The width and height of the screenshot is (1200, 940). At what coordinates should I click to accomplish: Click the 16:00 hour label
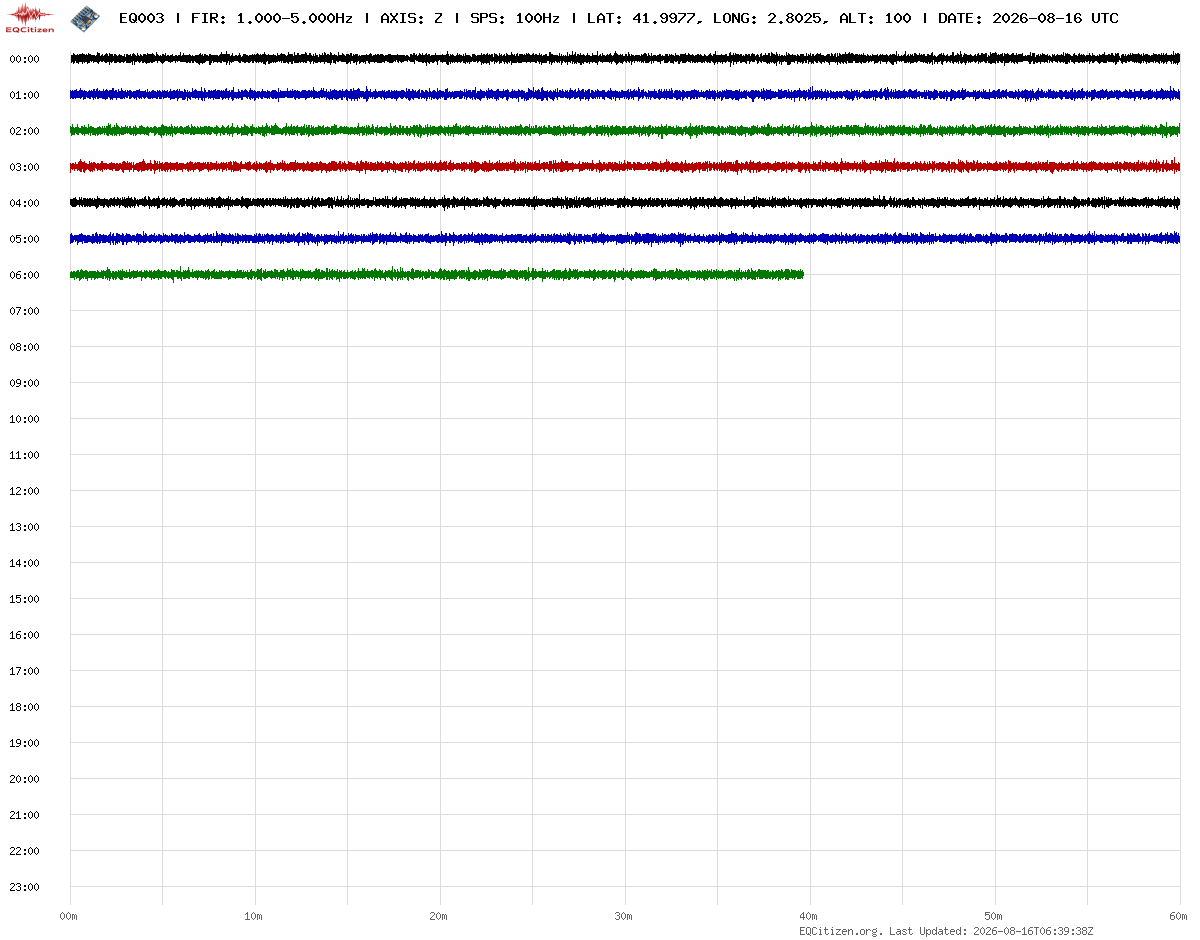(24, 635)
